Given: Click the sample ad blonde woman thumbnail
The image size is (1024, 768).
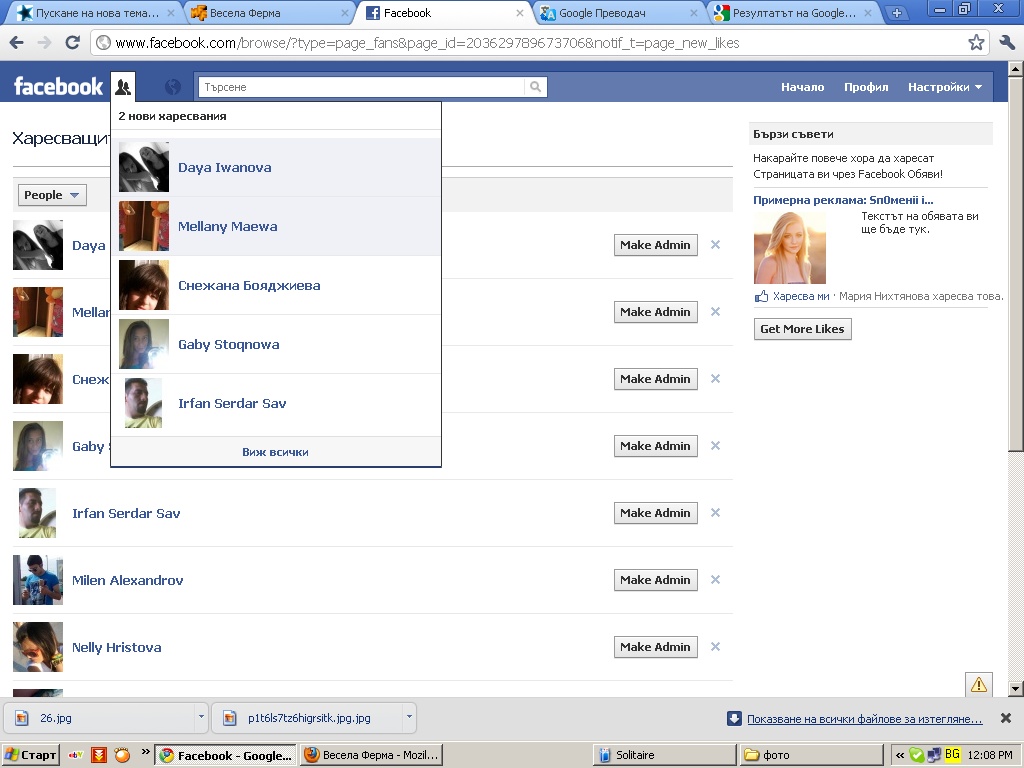Looking at the screenshot, I should pos(790,248).
